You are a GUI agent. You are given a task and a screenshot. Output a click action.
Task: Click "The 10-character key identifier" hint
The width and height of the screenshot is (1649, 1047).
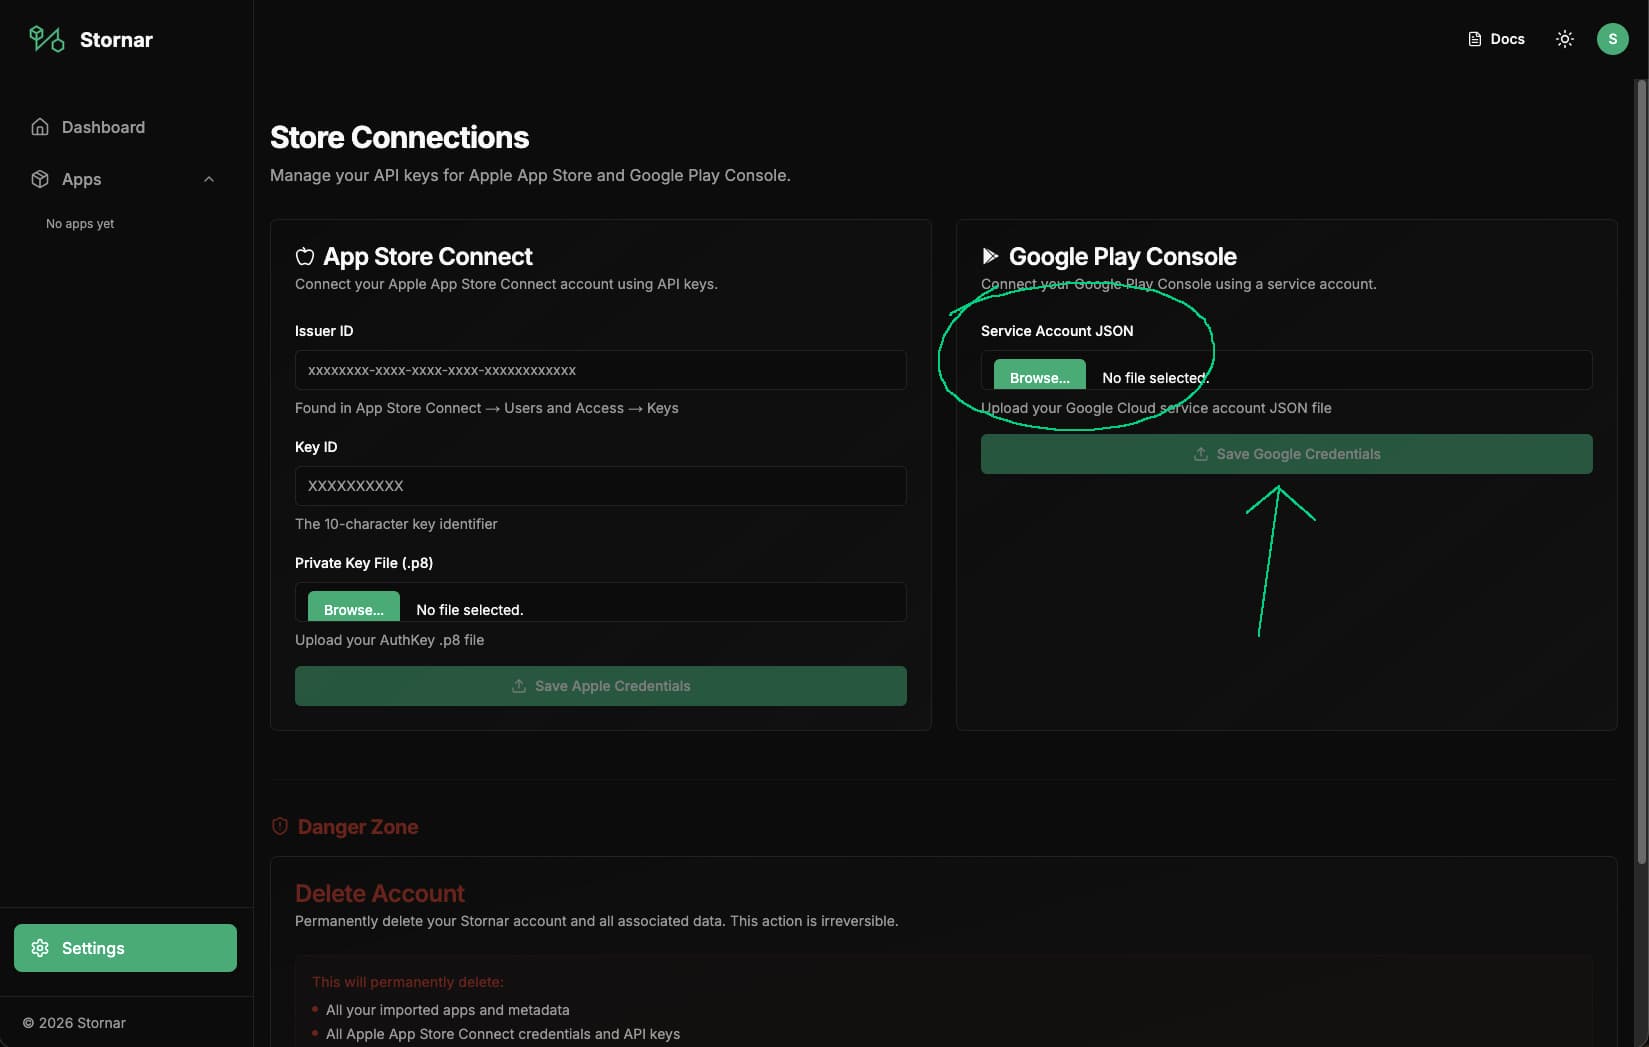pyautogui.click(x=396, y=524)
